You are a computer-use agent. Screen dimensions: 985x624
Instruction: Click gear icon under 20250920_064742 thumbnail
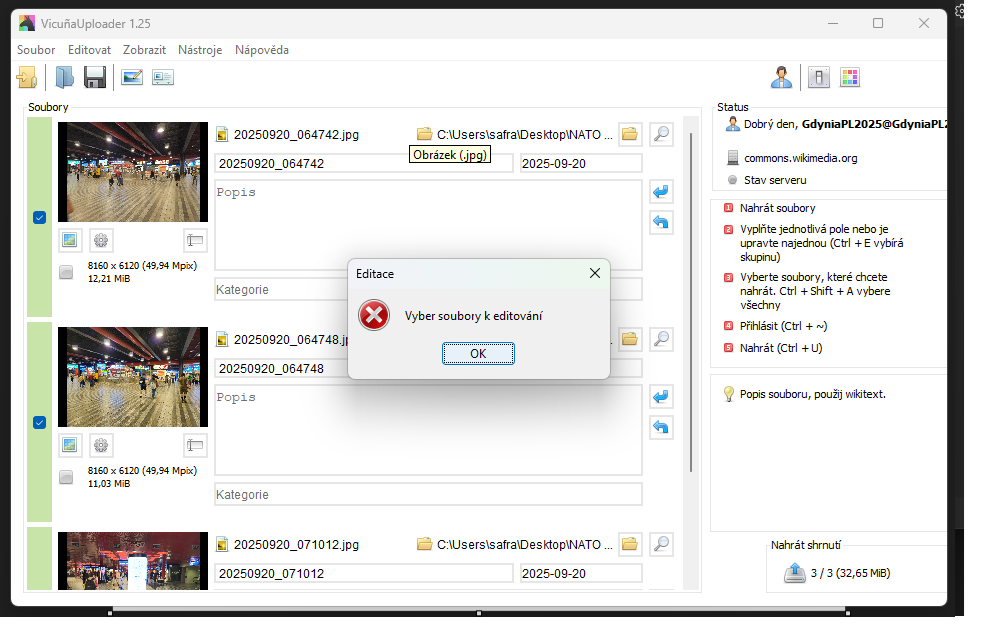101,239
